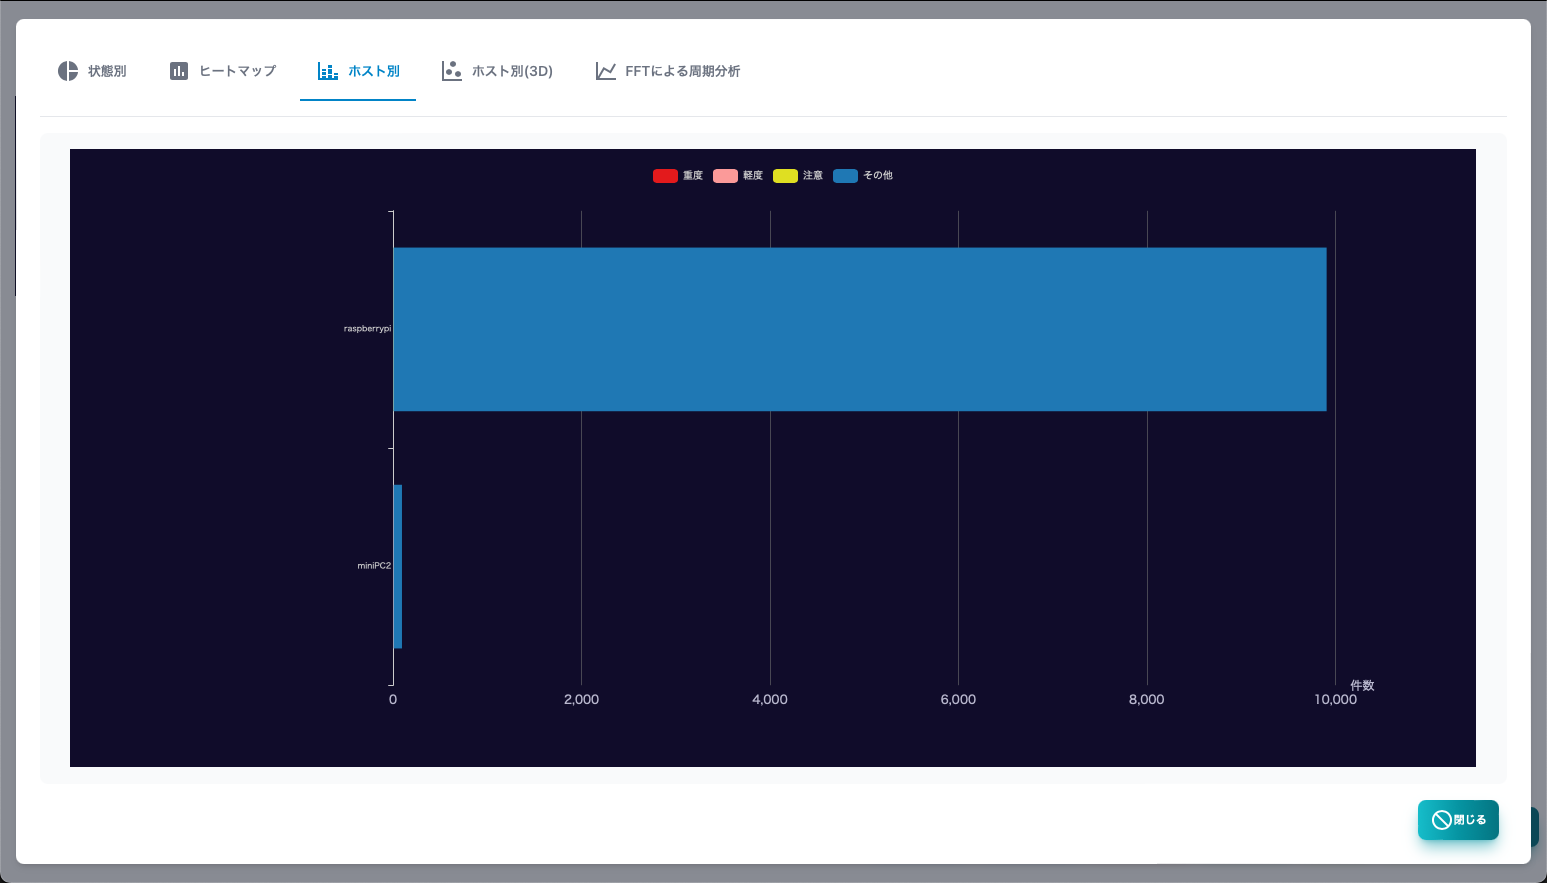
Task: Click the raspberrypi axis label
Action: tap(367, 329)
